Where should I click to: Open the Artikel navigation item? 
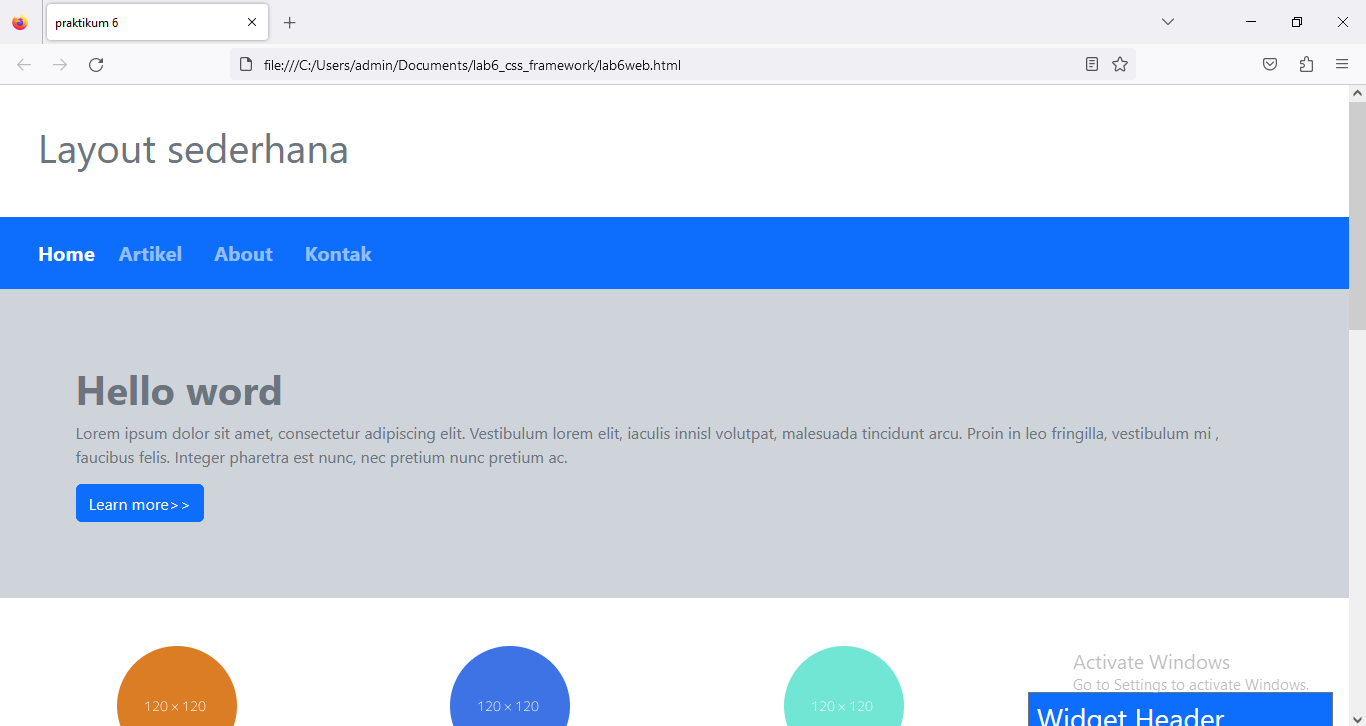(150, 253)
